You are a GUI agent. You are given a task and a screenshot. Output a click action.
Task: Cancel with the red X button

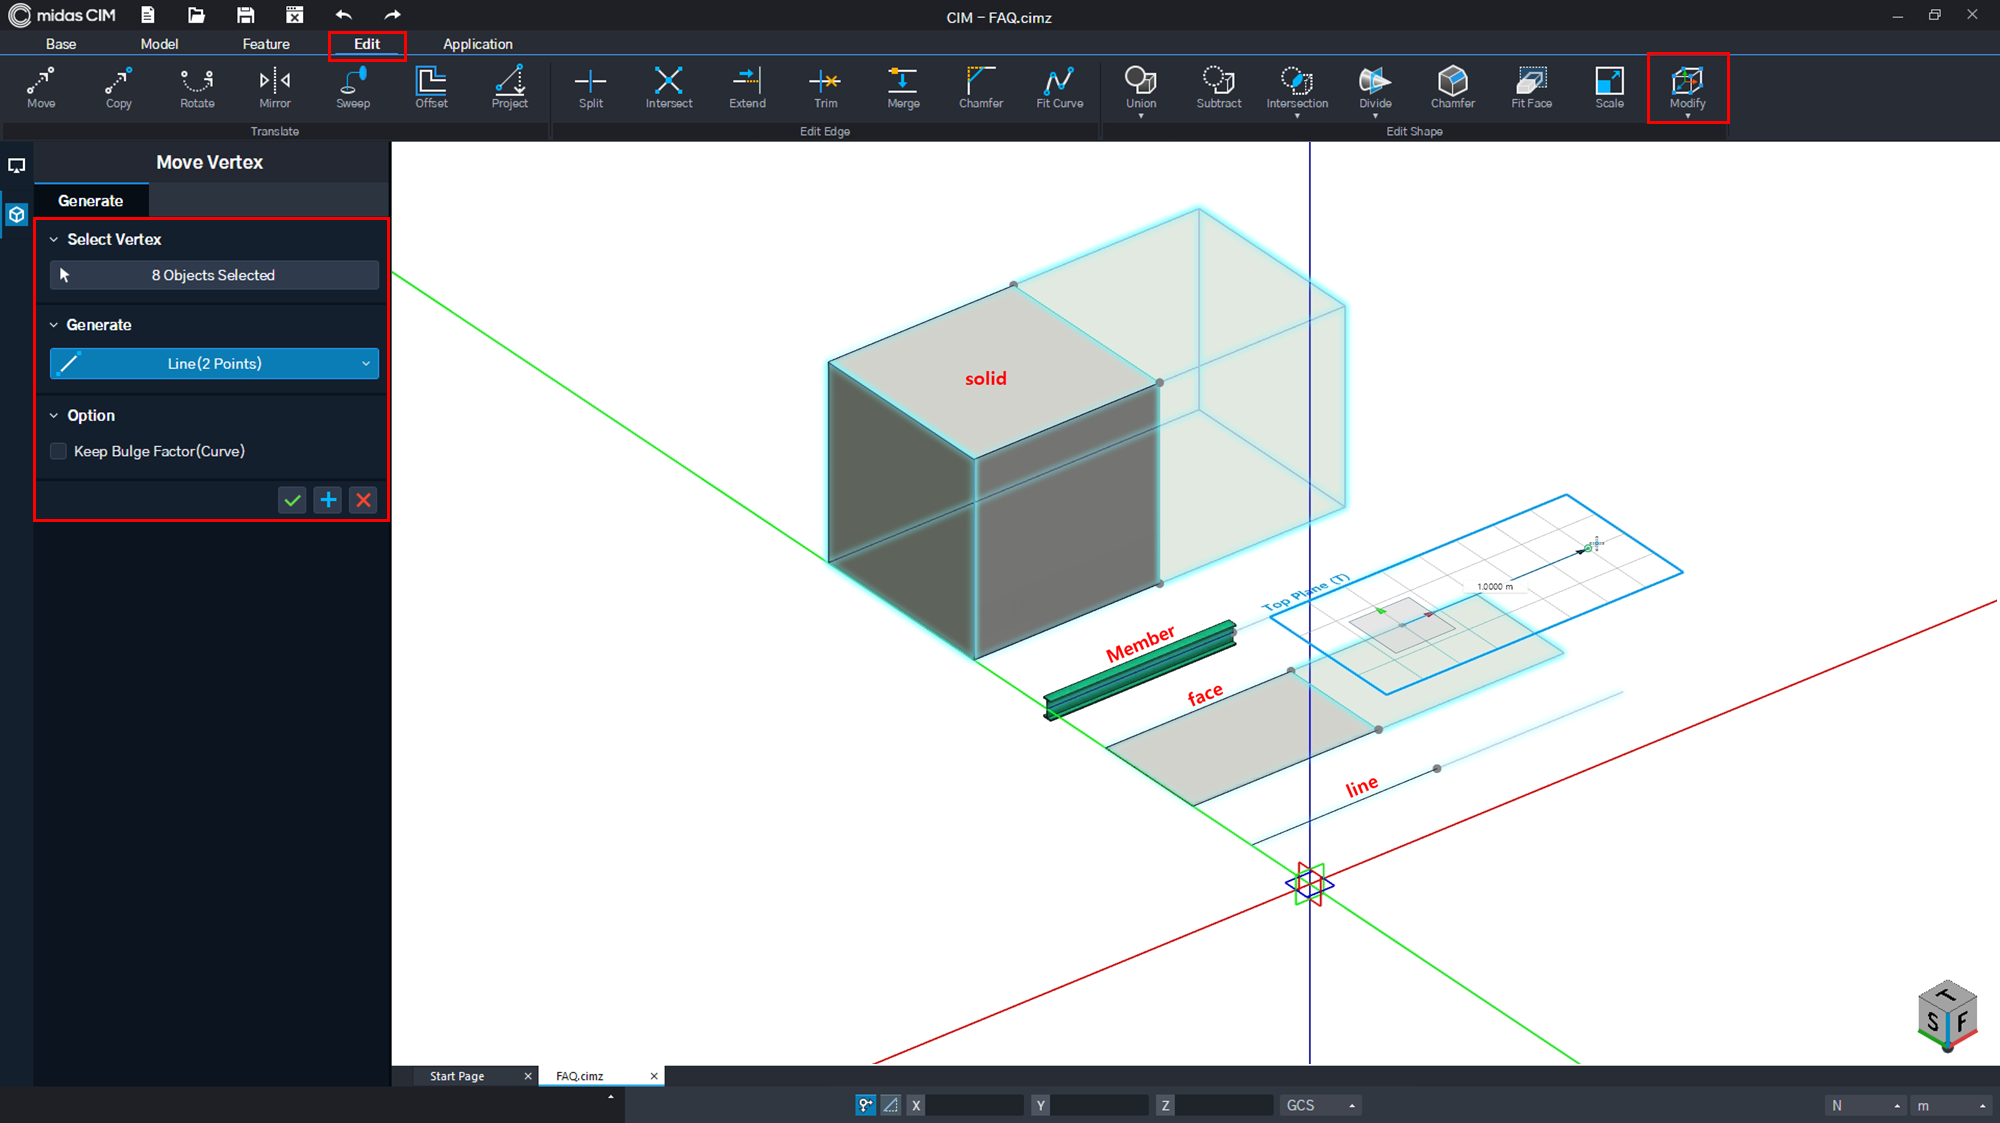[364, 500]
